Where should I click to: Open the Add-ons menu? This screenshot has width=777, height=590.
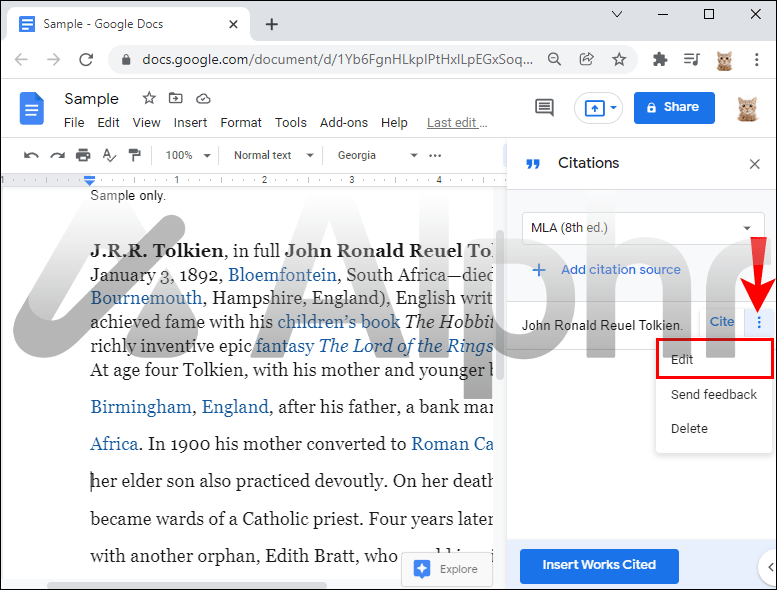point(344,123)
